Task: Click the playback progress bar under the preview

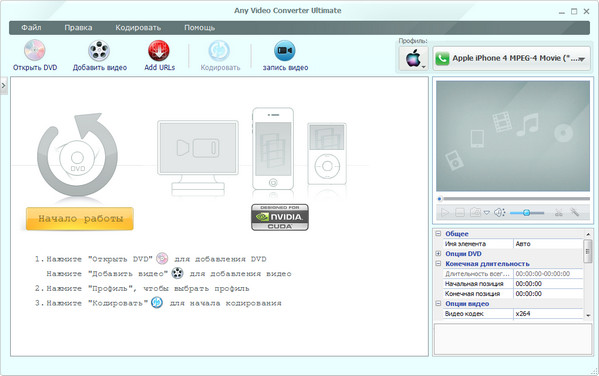Action: point(513,199)
